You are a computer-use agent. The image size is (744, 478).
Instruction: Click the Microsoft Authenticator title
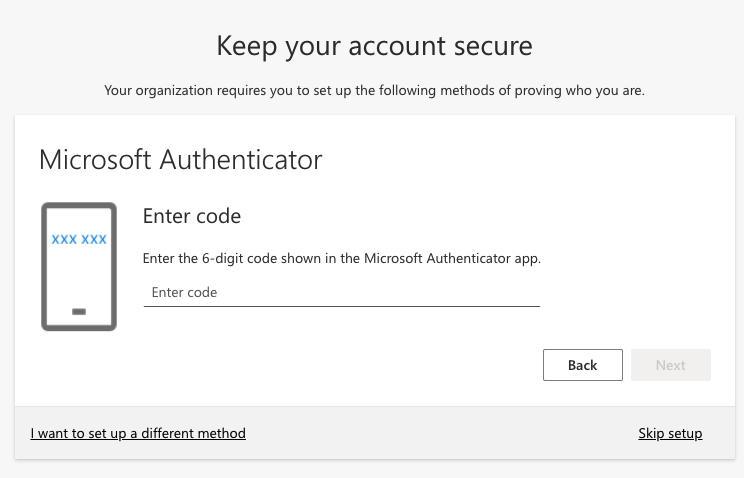click(x=180, y=159)
